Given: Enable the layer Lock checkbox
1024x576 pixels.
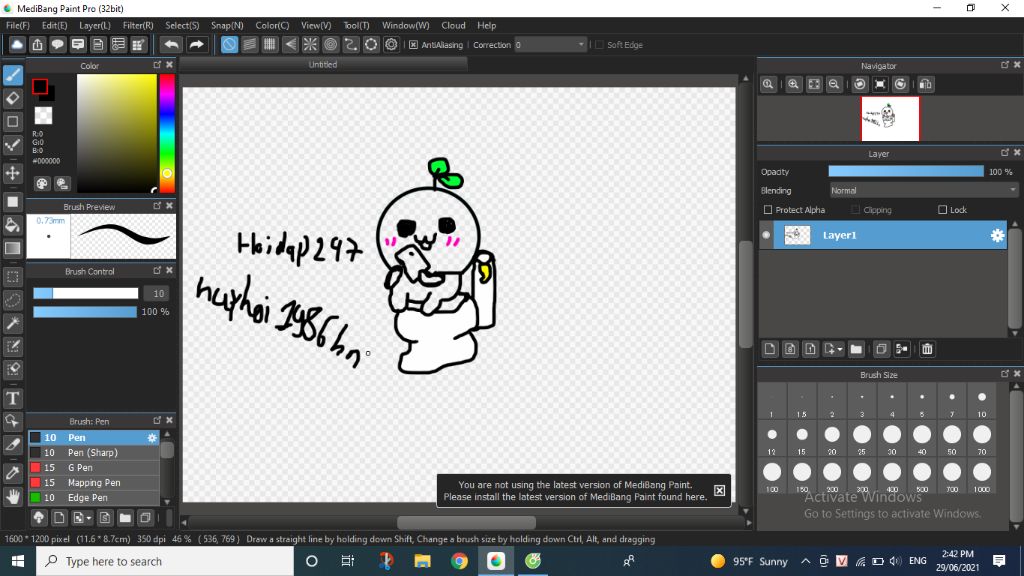Looking at the screenshot, I should [x=942, y=210].
